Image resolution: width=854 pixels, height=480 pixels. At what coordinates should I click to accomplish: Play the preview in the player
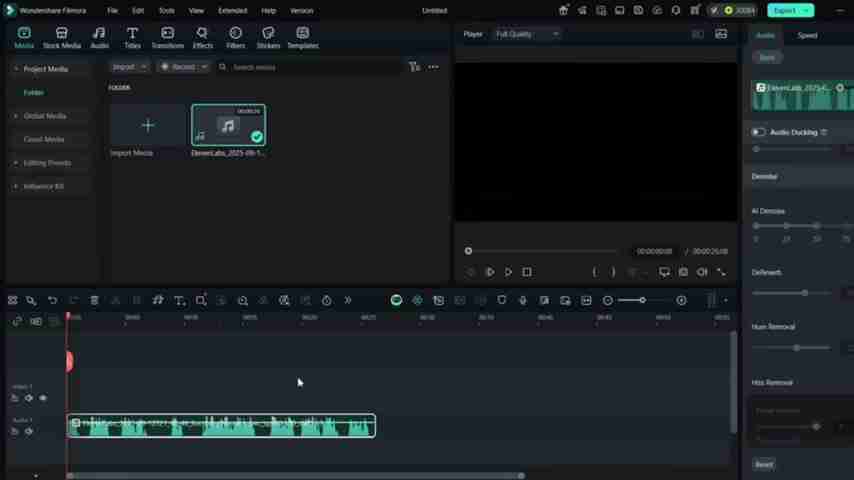(508, 272)
